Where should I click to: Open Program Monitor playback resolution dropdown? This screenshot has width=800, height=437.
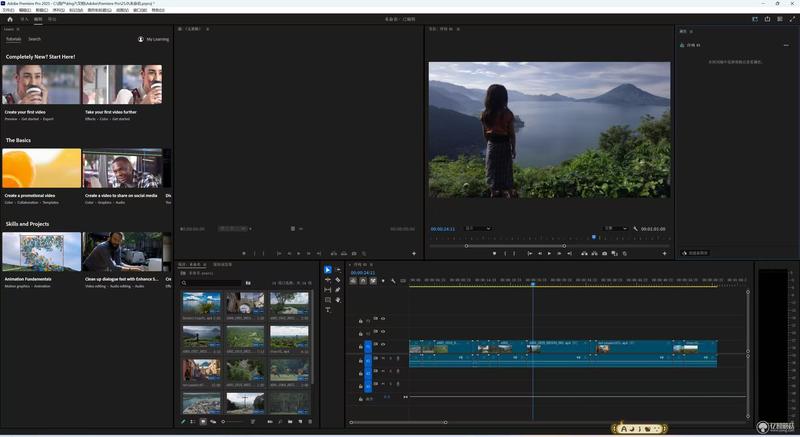click(615, 228)
